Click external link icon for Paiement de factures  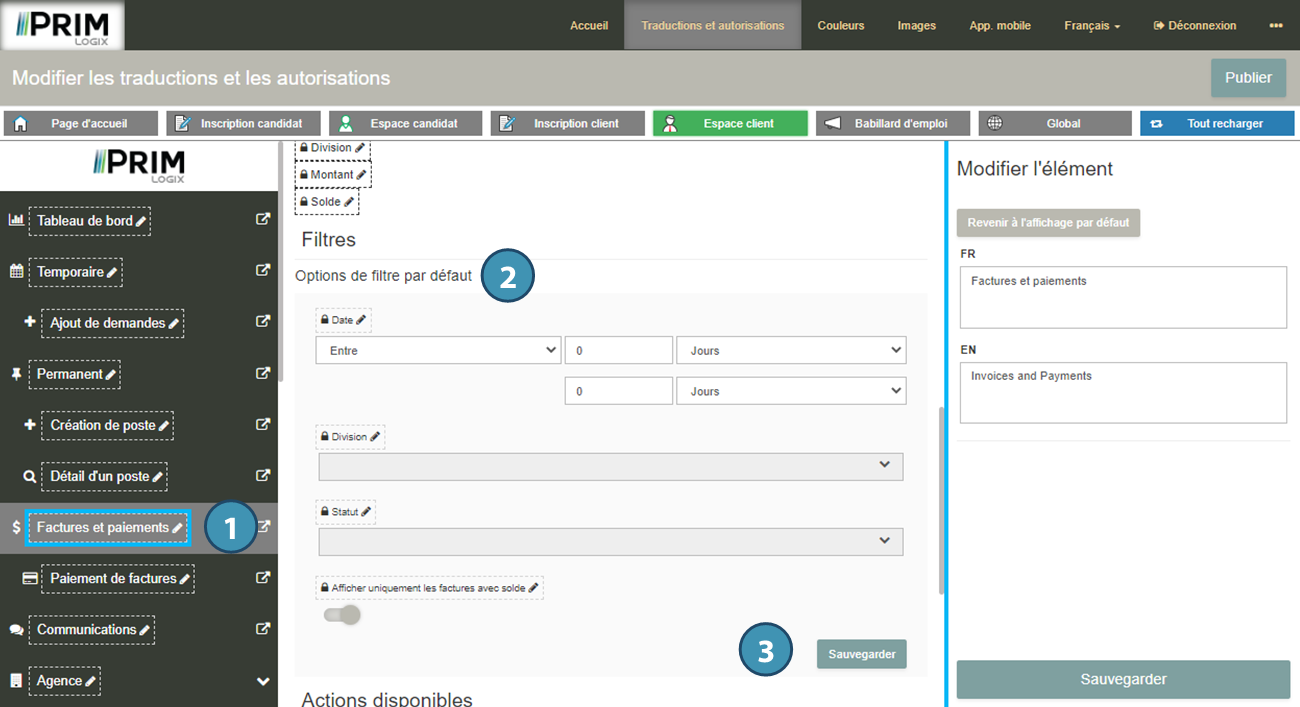coord(263,578)
